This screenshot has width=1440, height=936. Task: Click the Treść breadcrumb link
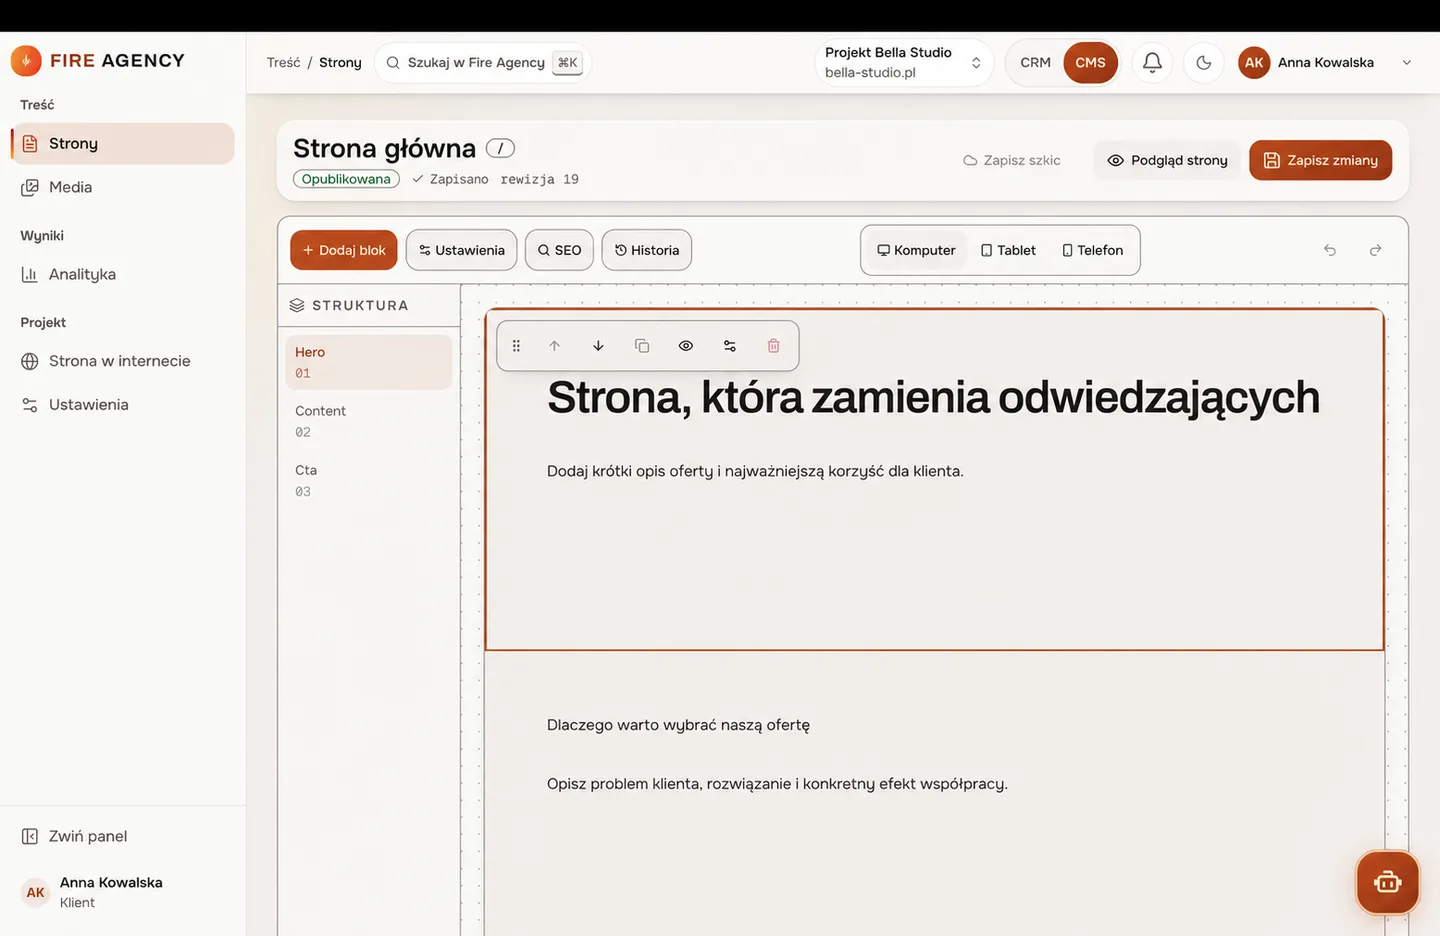283,62
